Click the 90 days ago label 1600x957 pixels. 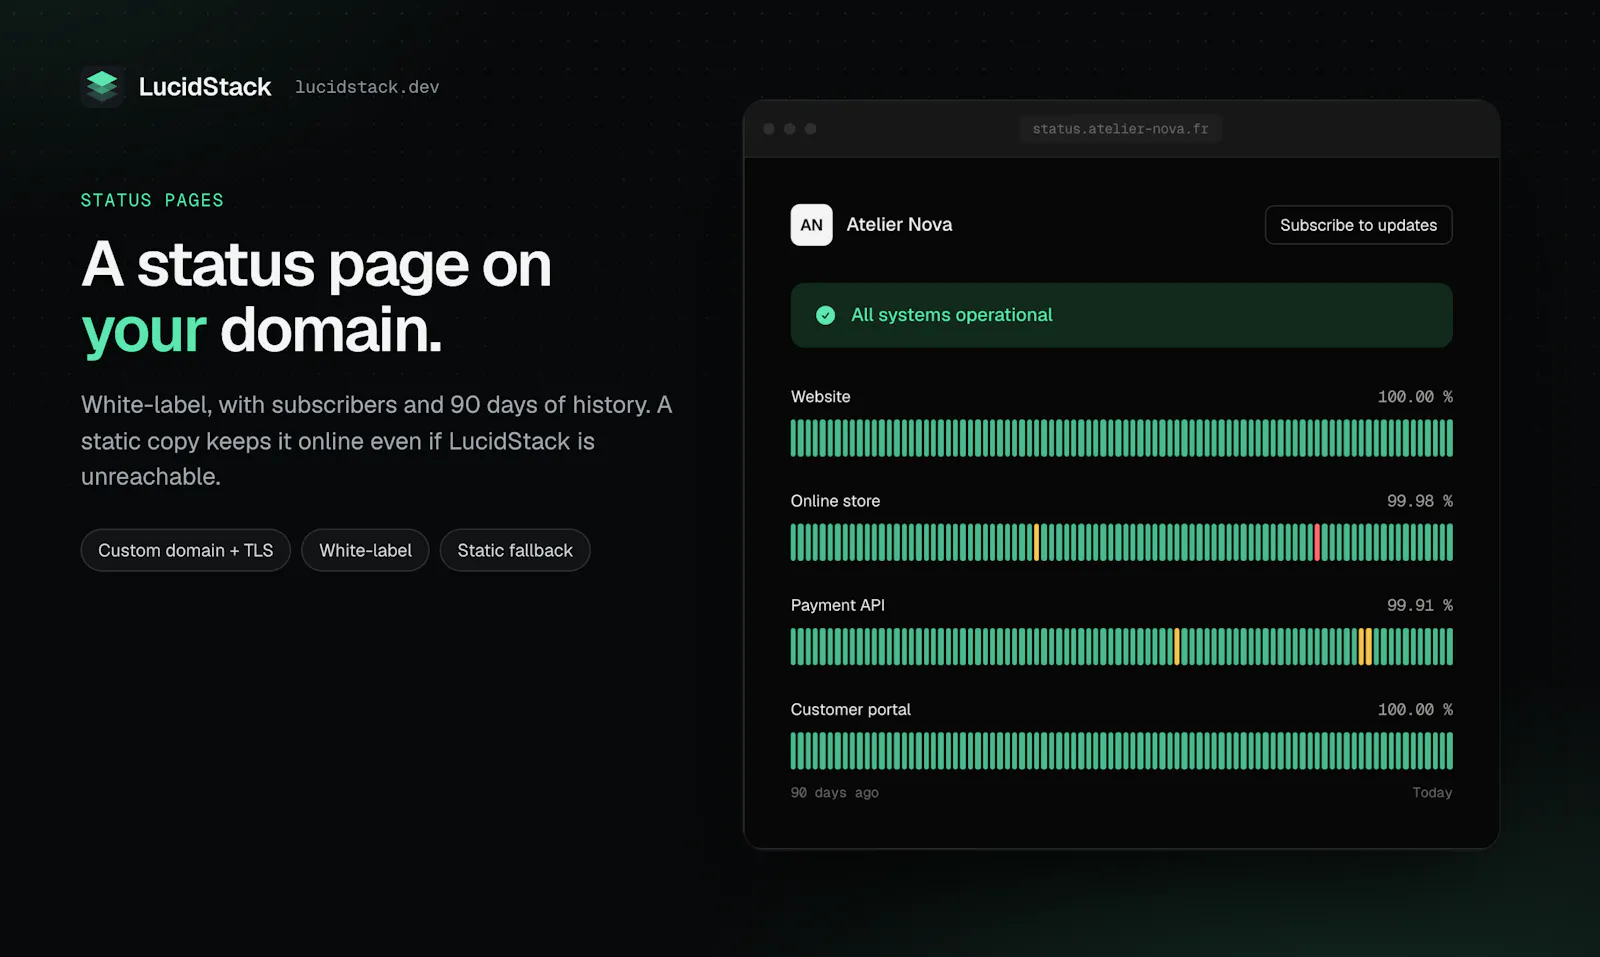(834, 792)
